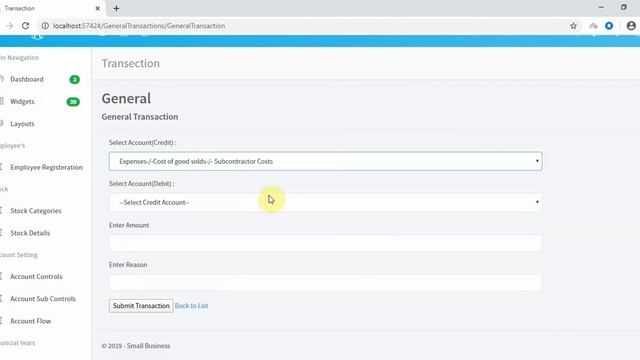Click the address bar URL
This screenshot has width=640, height=360.
(x=139, y=26)
